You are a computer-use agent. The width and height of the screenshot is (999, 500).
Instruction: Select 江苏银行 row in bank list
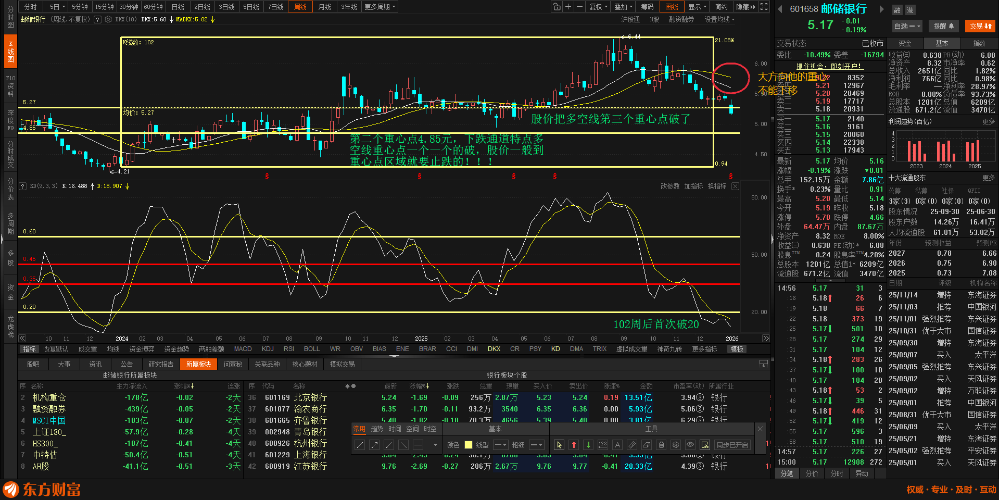point(507,466)
